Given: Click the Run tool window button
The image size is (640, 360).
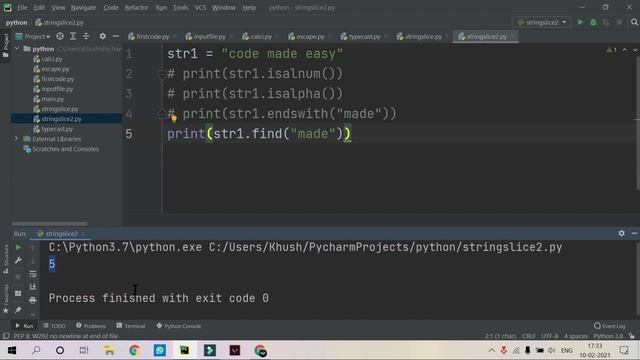Looking at the screenshot, I should (24, 326).
